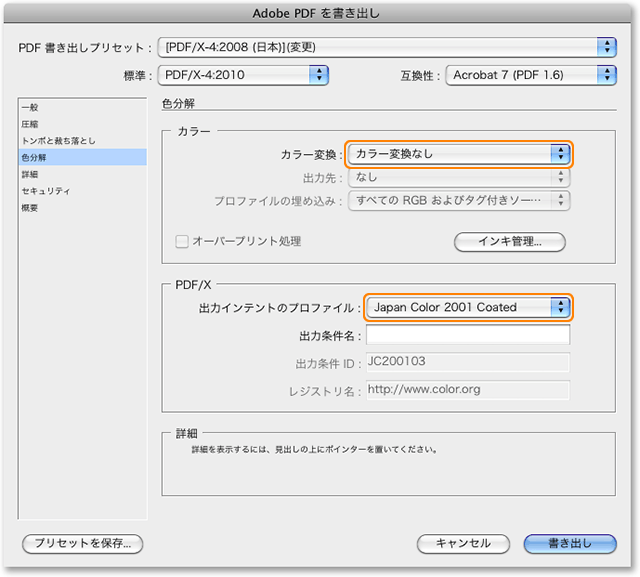This screenshot has height=577, width=640.
Task: Click the 出力先 dropdown showing なし
Action: 459,177
